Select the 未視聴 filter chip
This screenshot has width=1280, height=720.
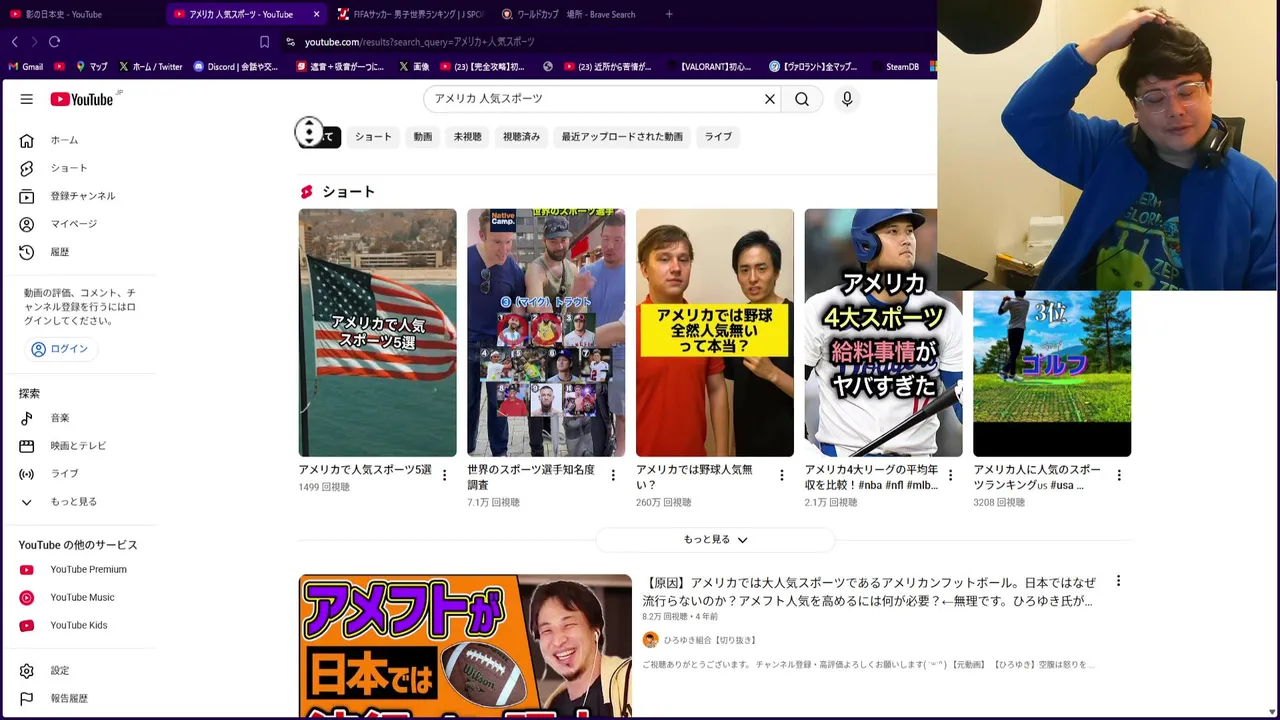467,137
